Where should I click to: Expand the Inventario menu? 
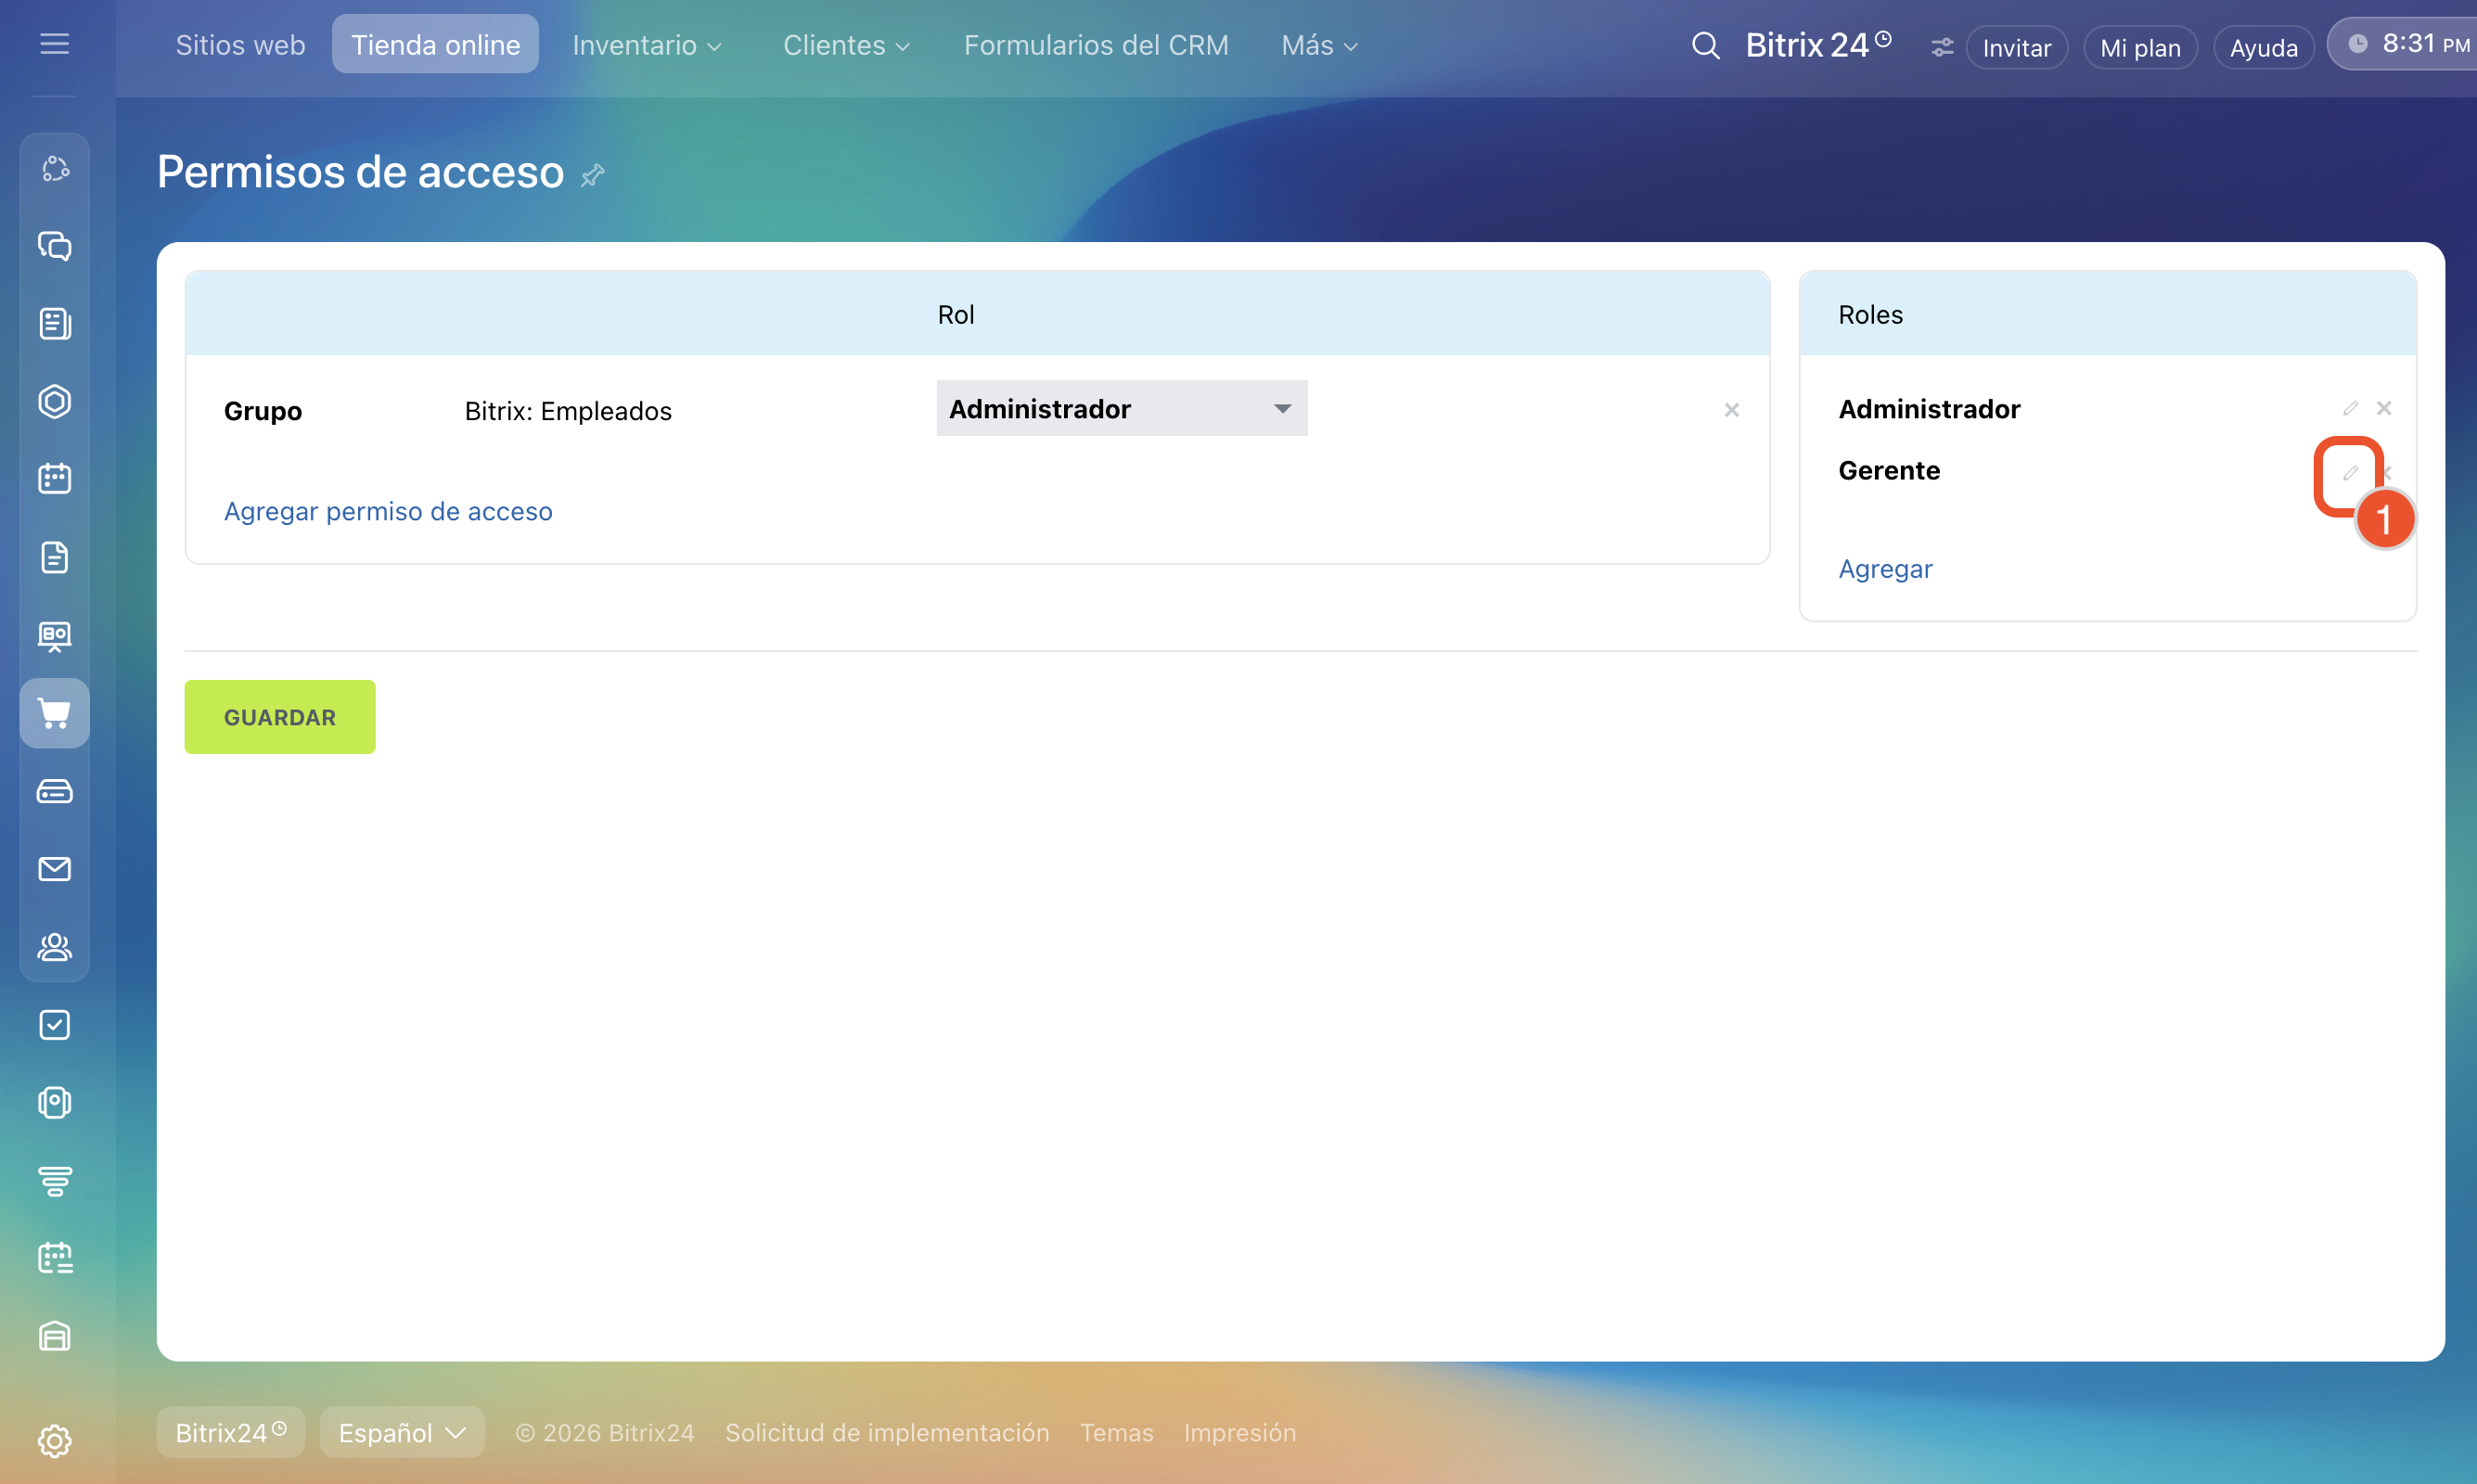(x=646, y=46)
